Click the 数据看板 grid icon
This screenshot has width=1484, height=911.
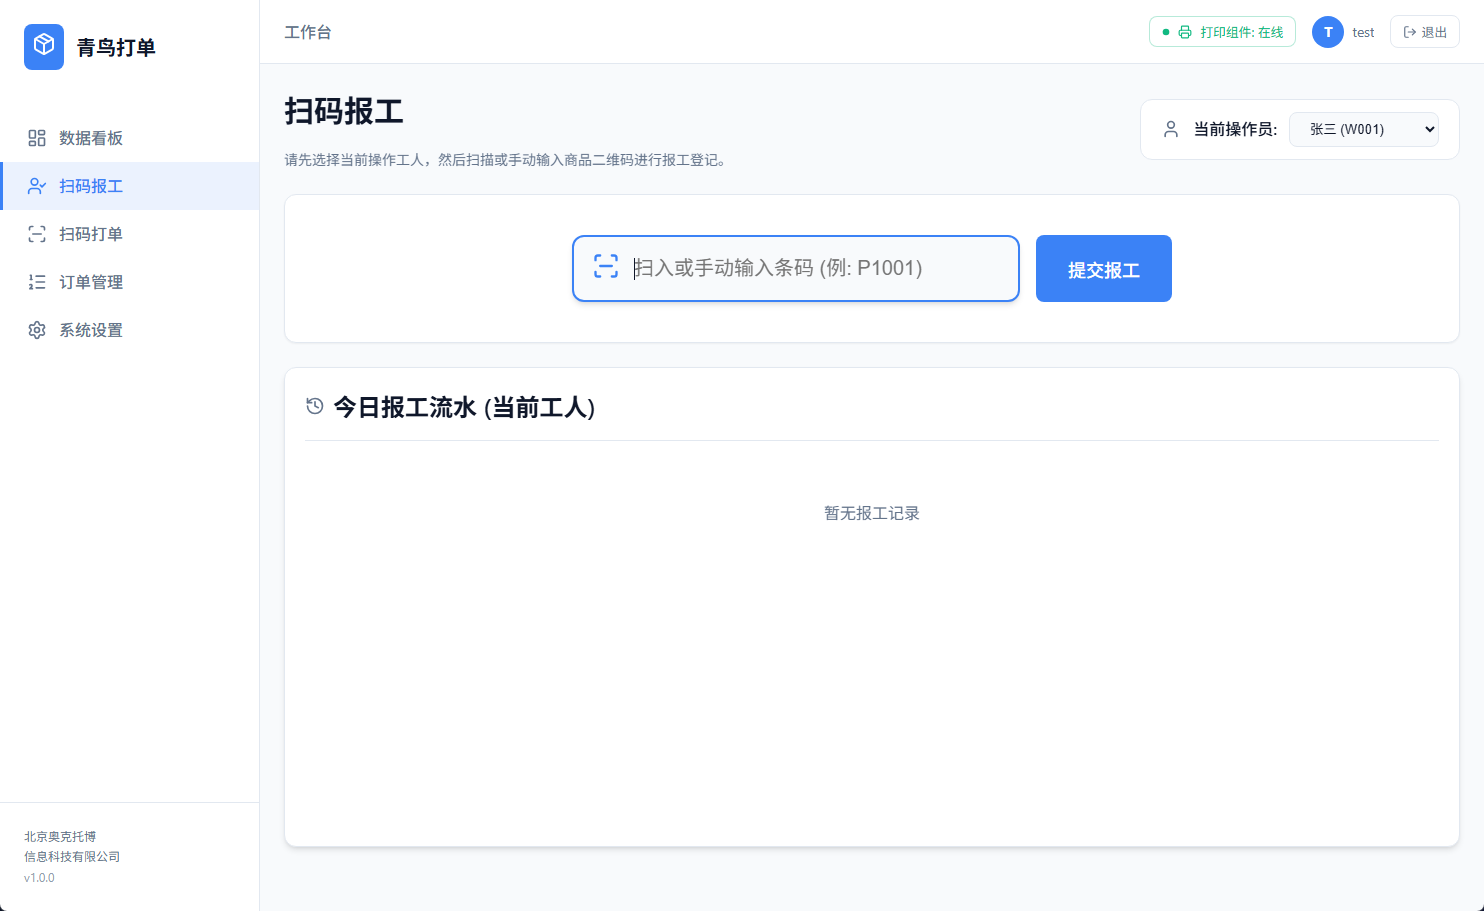[x=37, y=138]
